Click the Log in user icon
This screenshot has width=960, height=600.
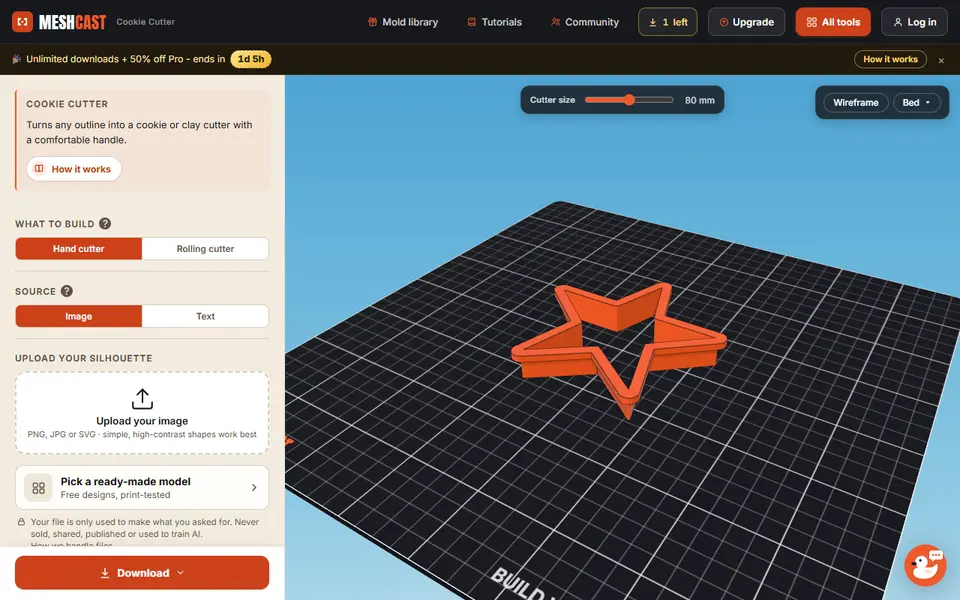click(898, 22)
